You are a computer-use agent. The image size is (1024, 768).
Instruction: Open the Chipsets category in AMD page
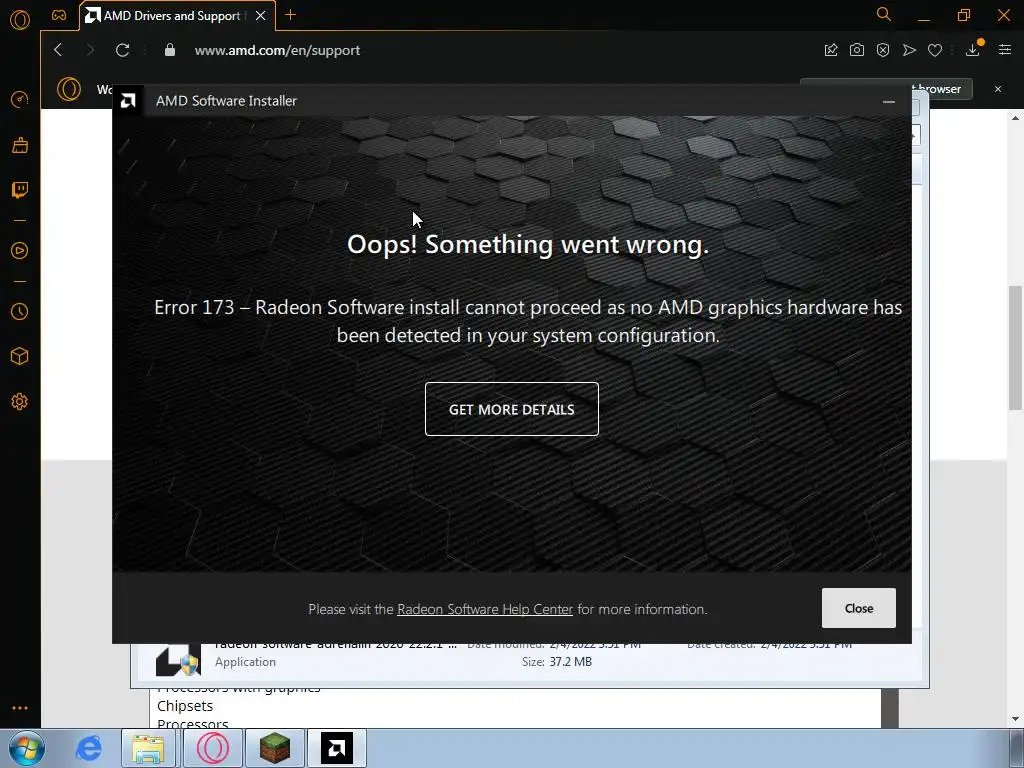tap(185, 706)
